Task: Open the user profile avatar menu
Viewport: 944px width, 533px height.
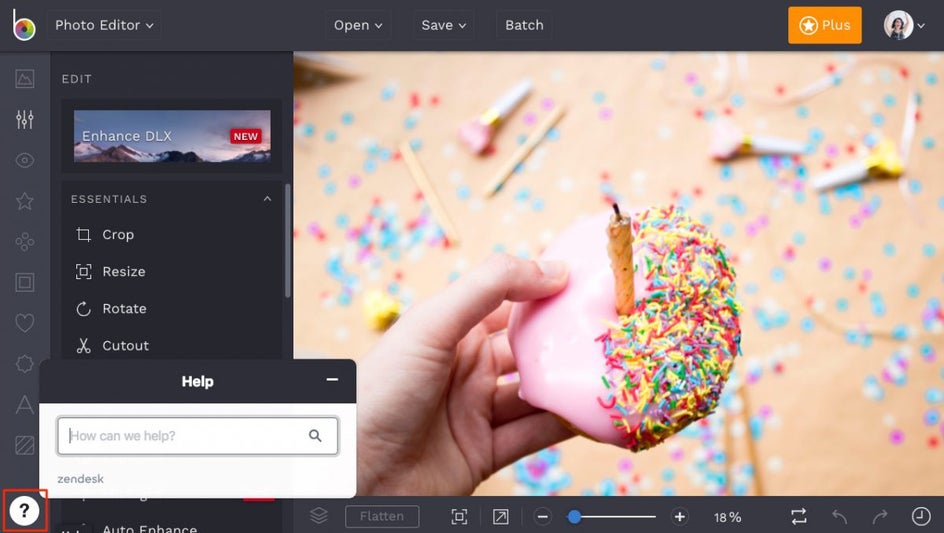Action: 904,25
